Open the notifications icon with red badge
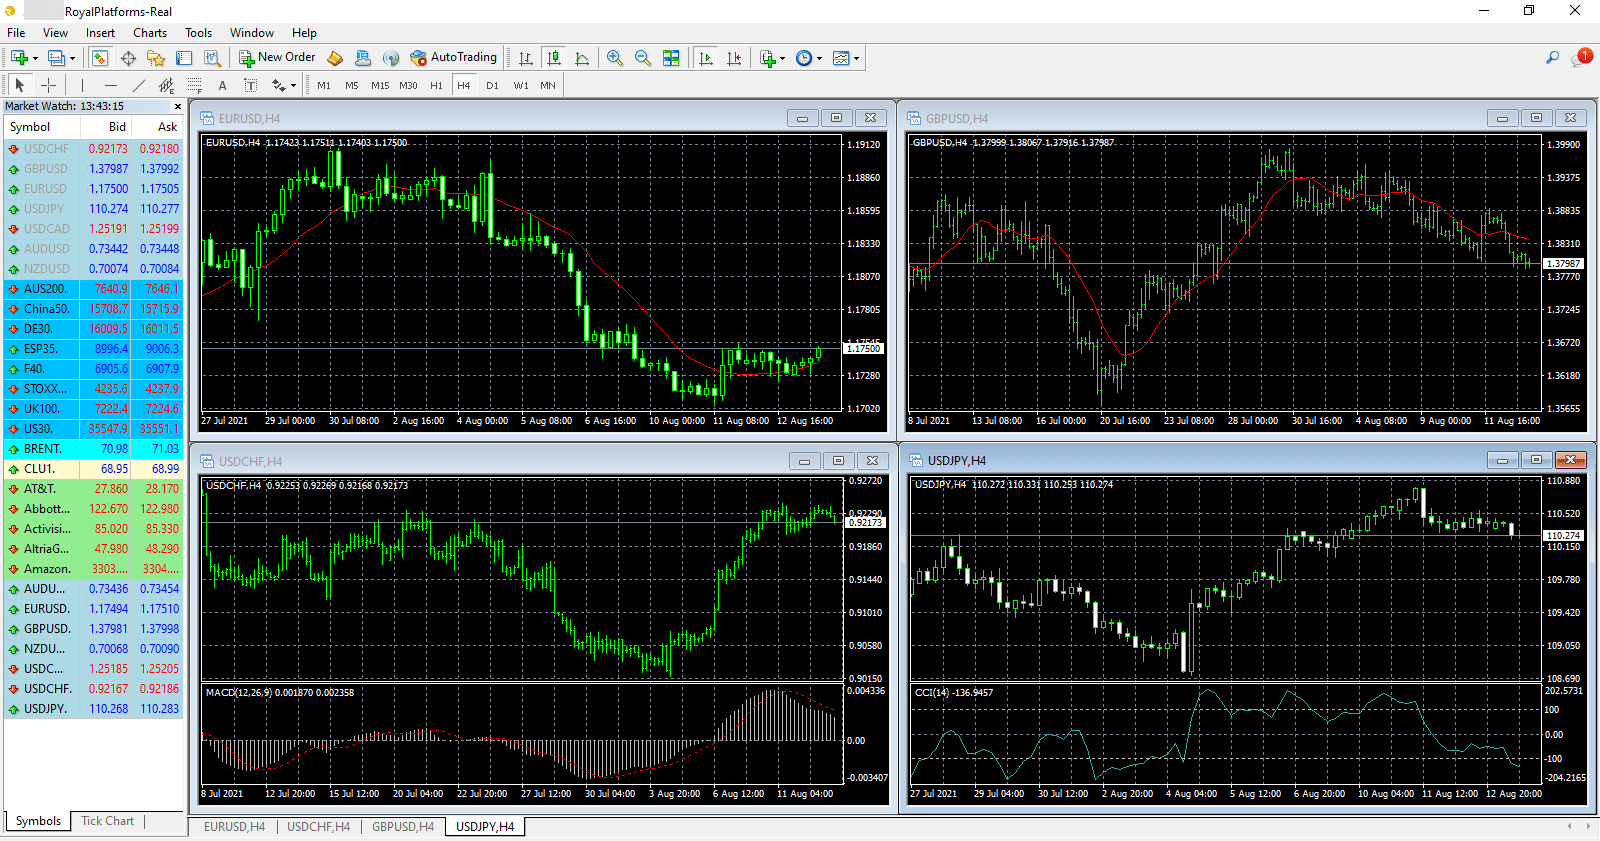1600x841 pixels. pos(1581,57)
